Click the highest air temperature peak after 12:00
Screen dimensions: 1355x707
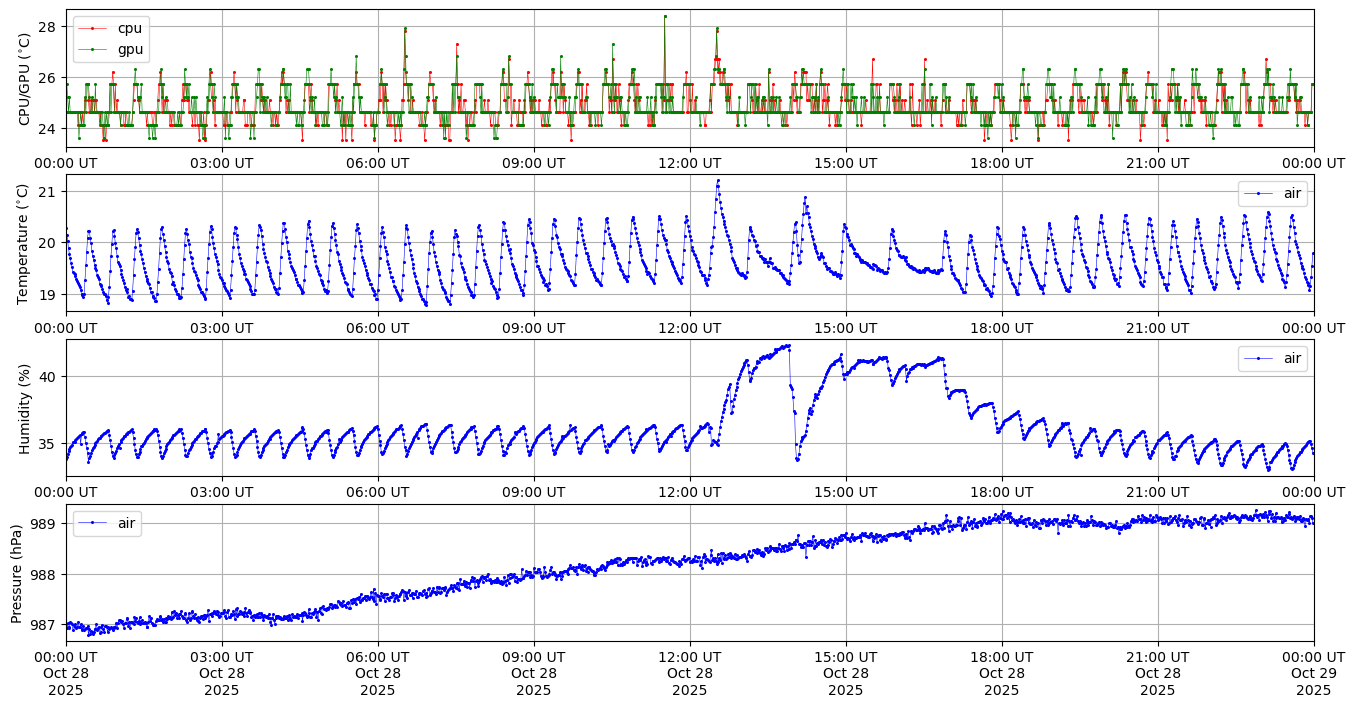pos(718,181)
